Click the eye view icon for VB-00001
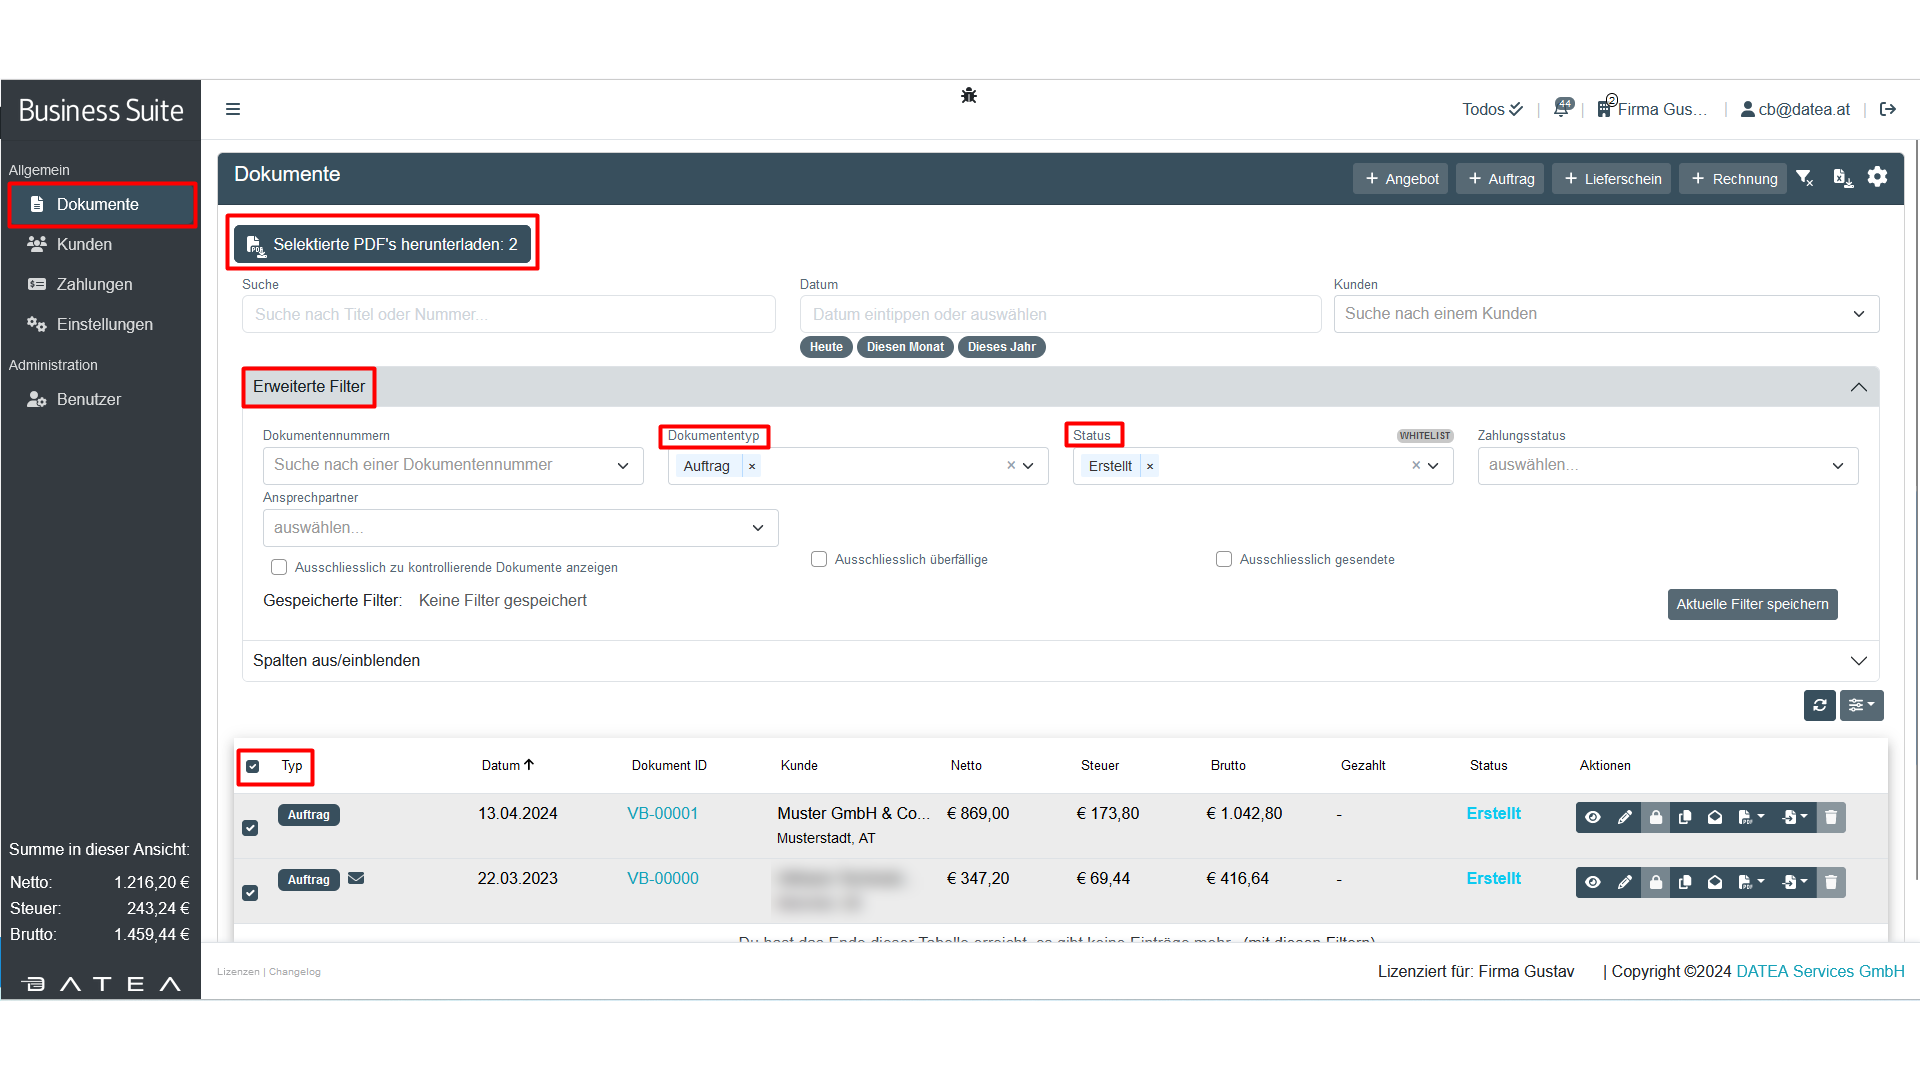 [x=1593, y=818]
